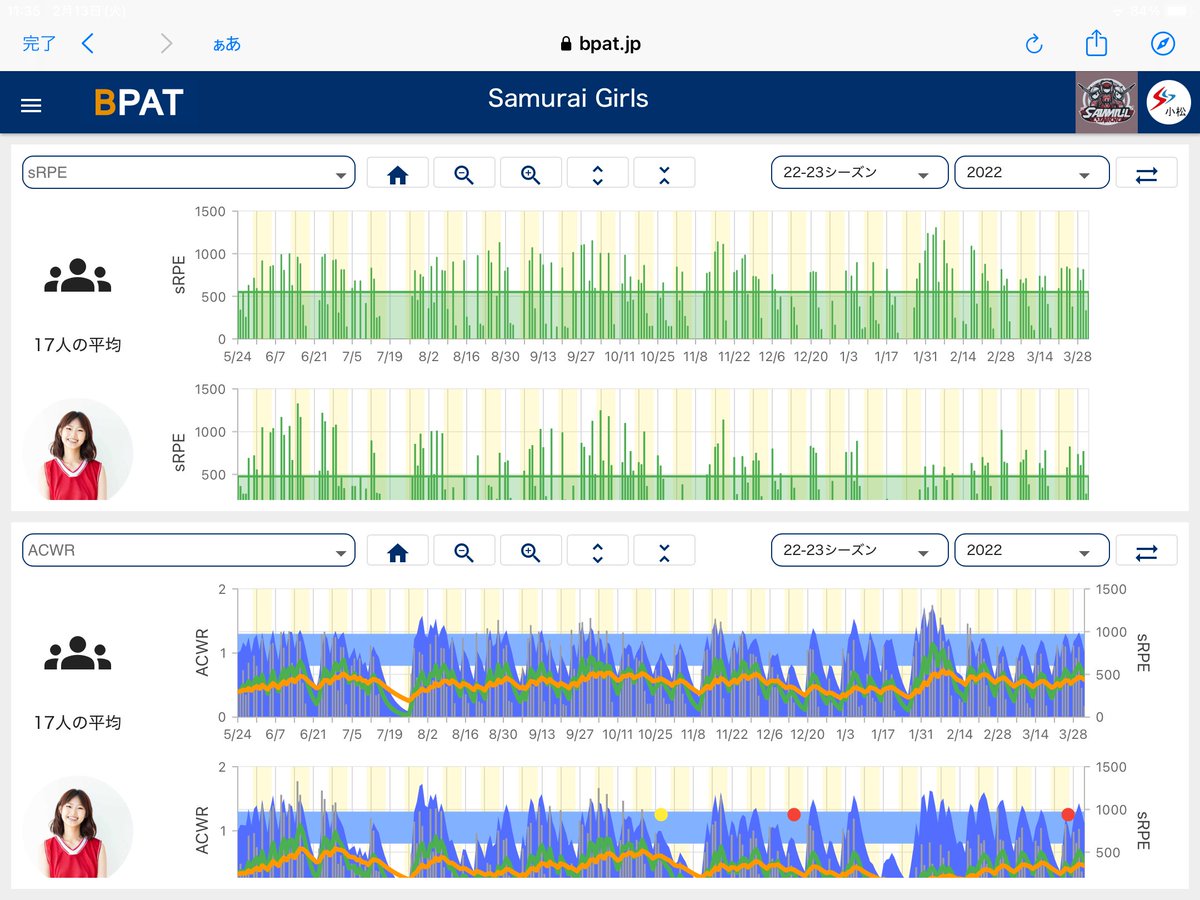Click 17人の平均 label in ACWR panel

pyautogui.click(x=78, y=722)
